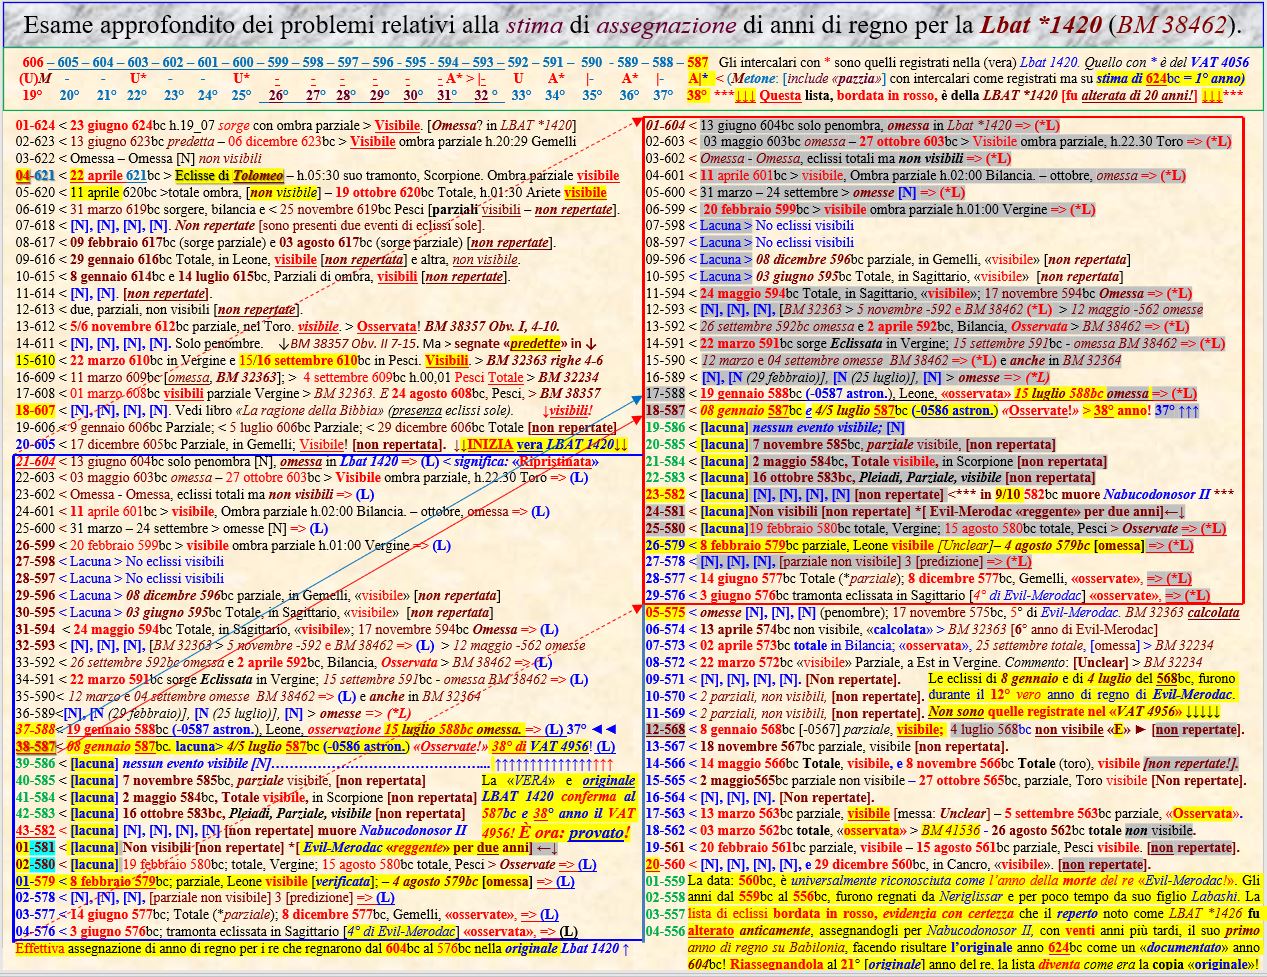Select row label "43-582" in the left list
This screenshot has height=977, width=1267.
[36, 830]
